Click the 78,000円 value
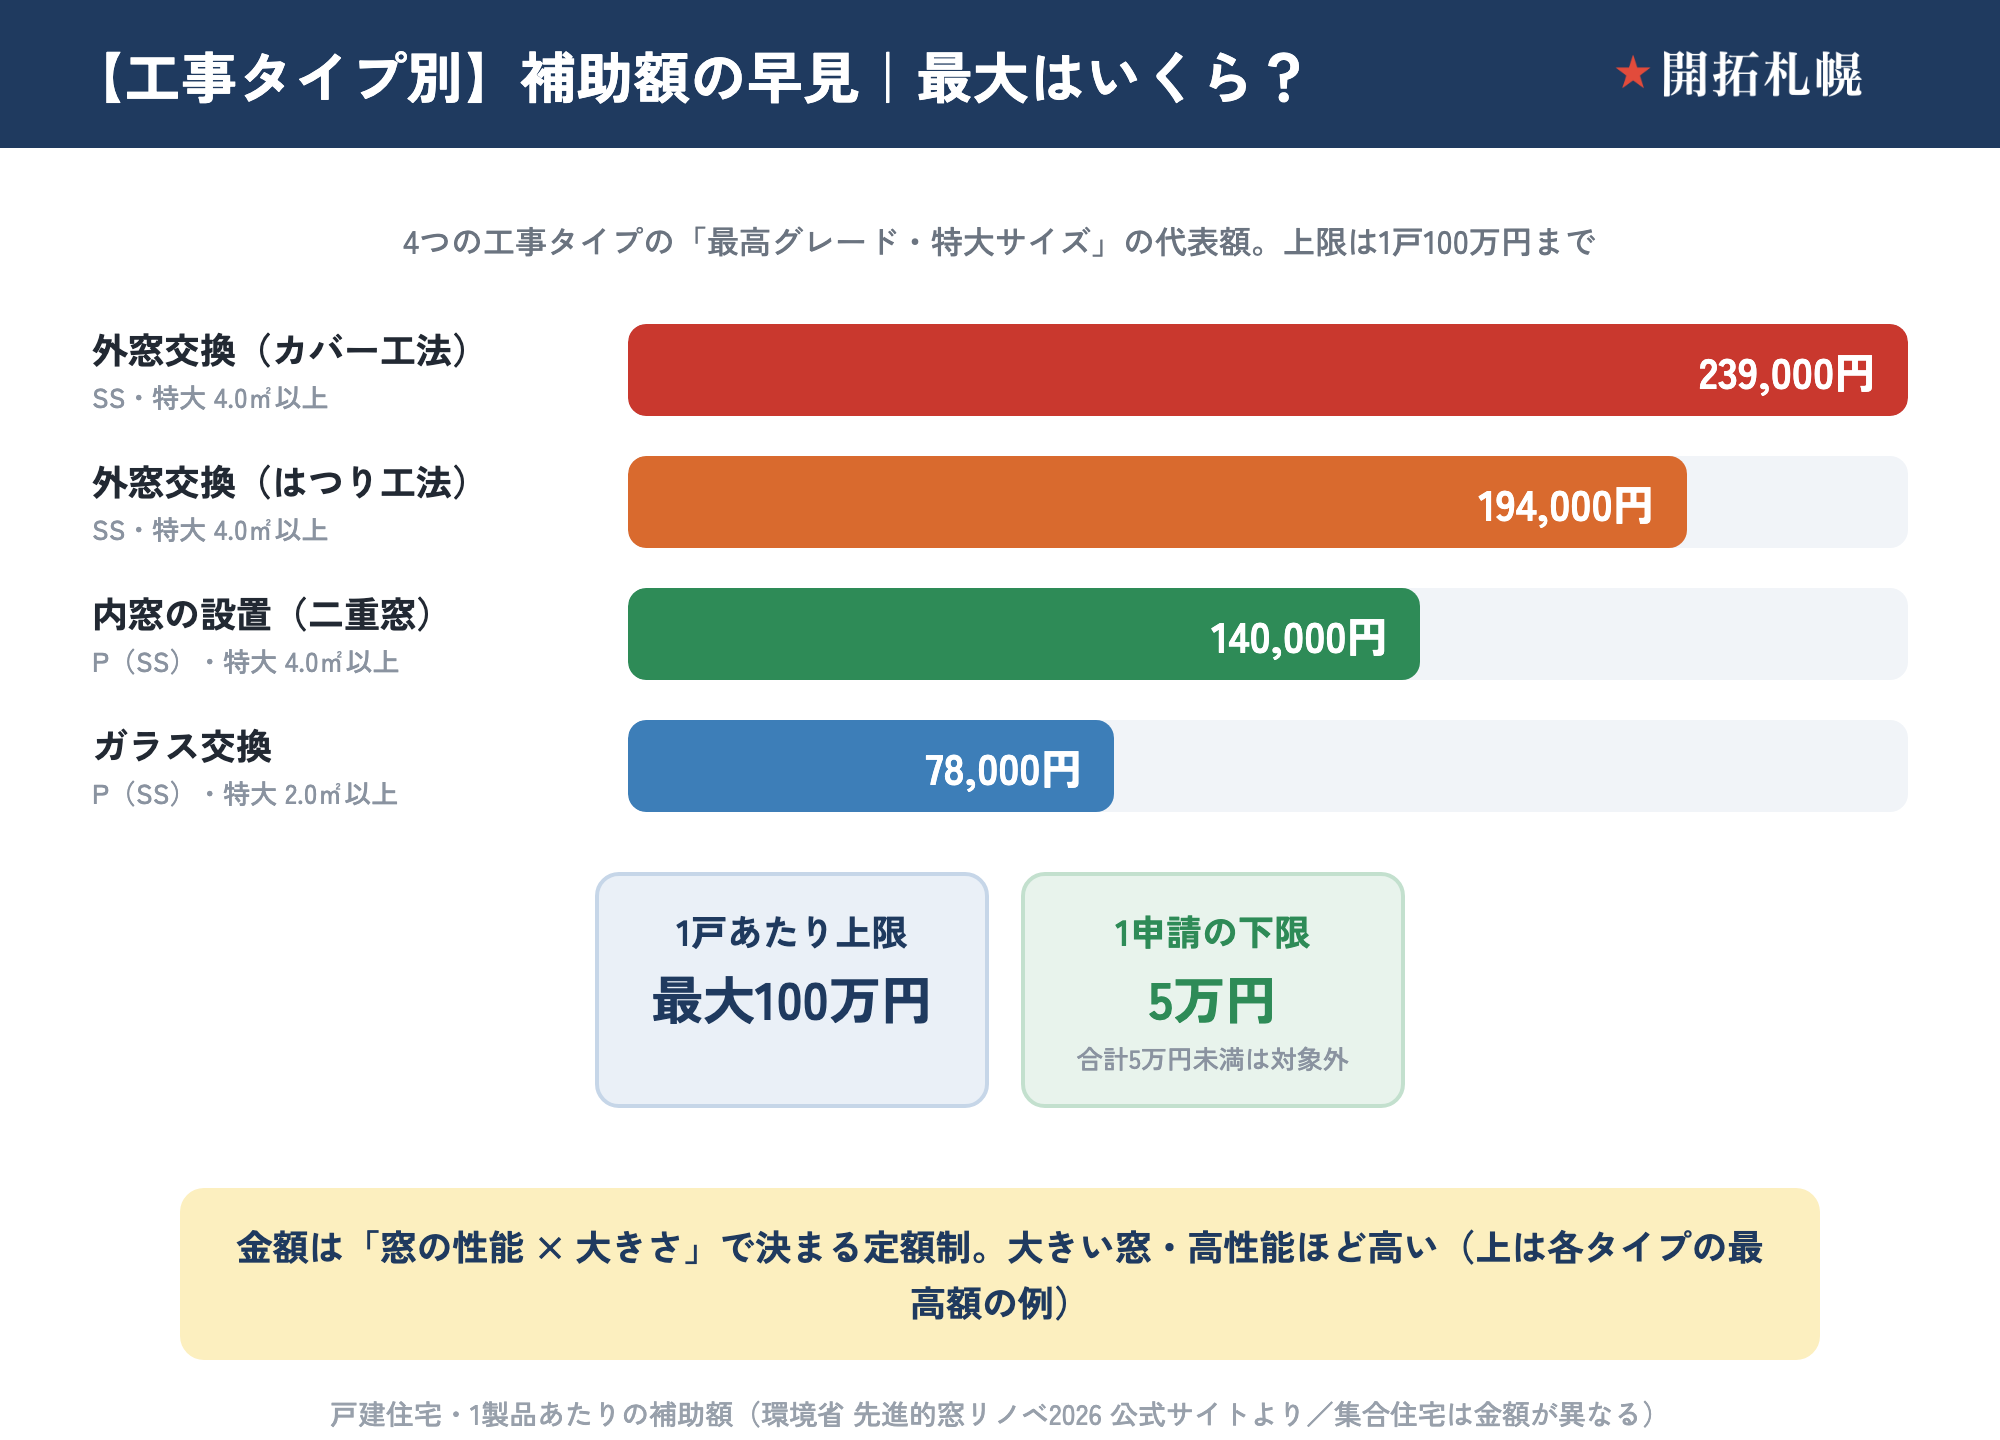Screen dimensions: 2000x1440 (1002, 771)
